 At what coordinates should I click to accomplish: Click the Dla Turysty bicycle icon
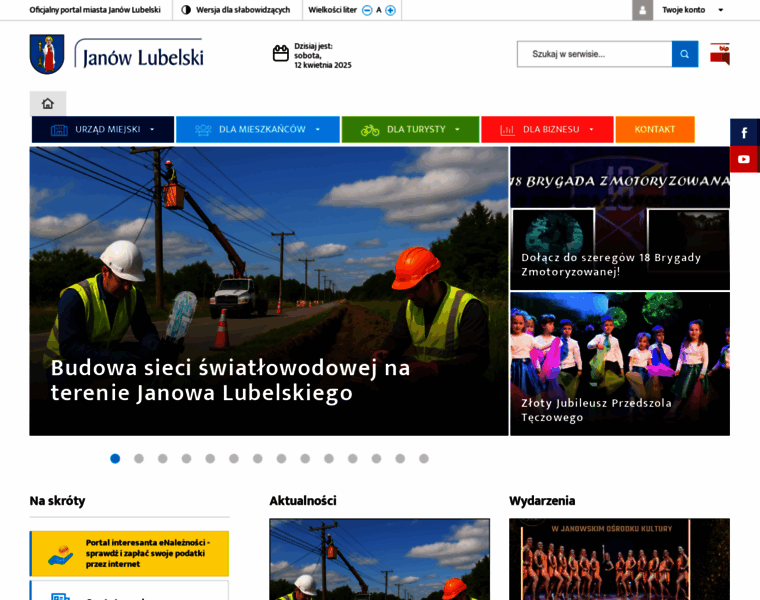tap(370, 130)
